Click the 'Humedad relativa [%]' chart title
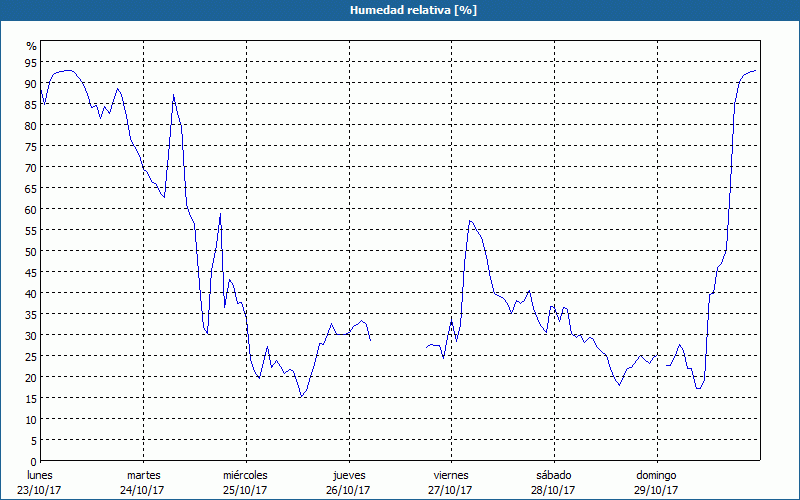The height and width of the screenshot is (500, 800). 399,10
